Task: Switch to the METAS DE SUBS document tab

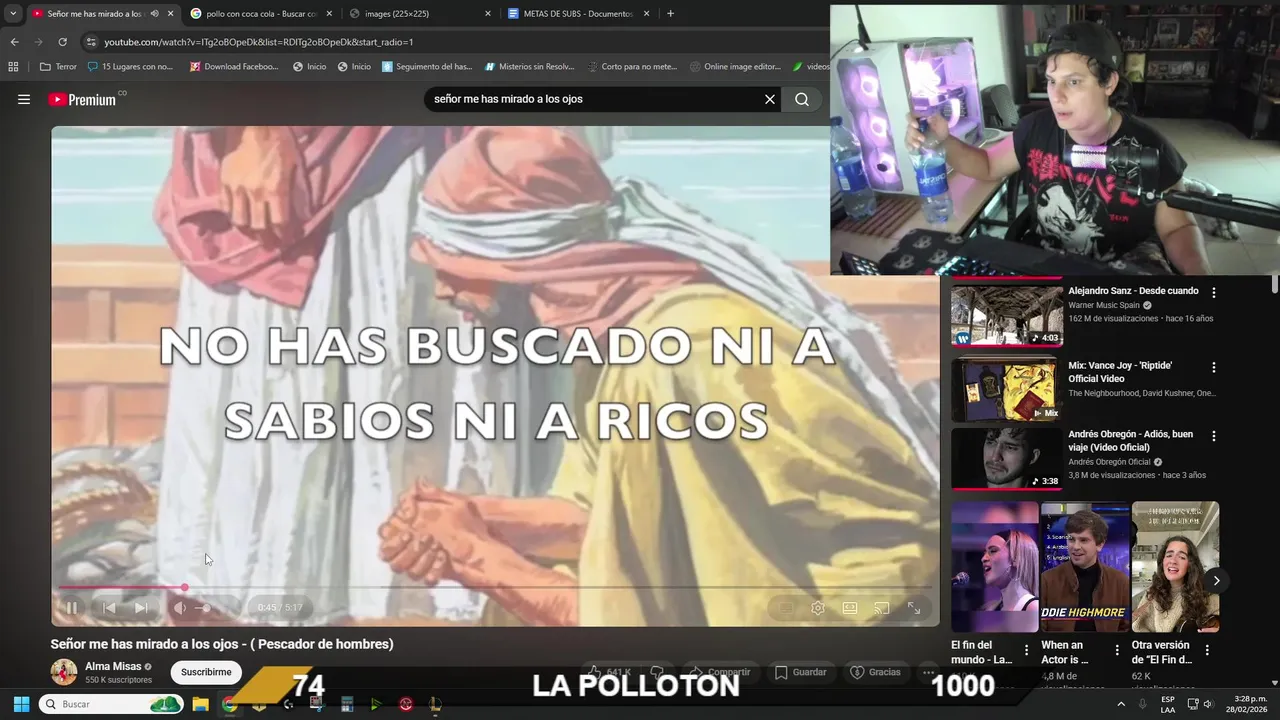Action: click(x=578, y=14)
